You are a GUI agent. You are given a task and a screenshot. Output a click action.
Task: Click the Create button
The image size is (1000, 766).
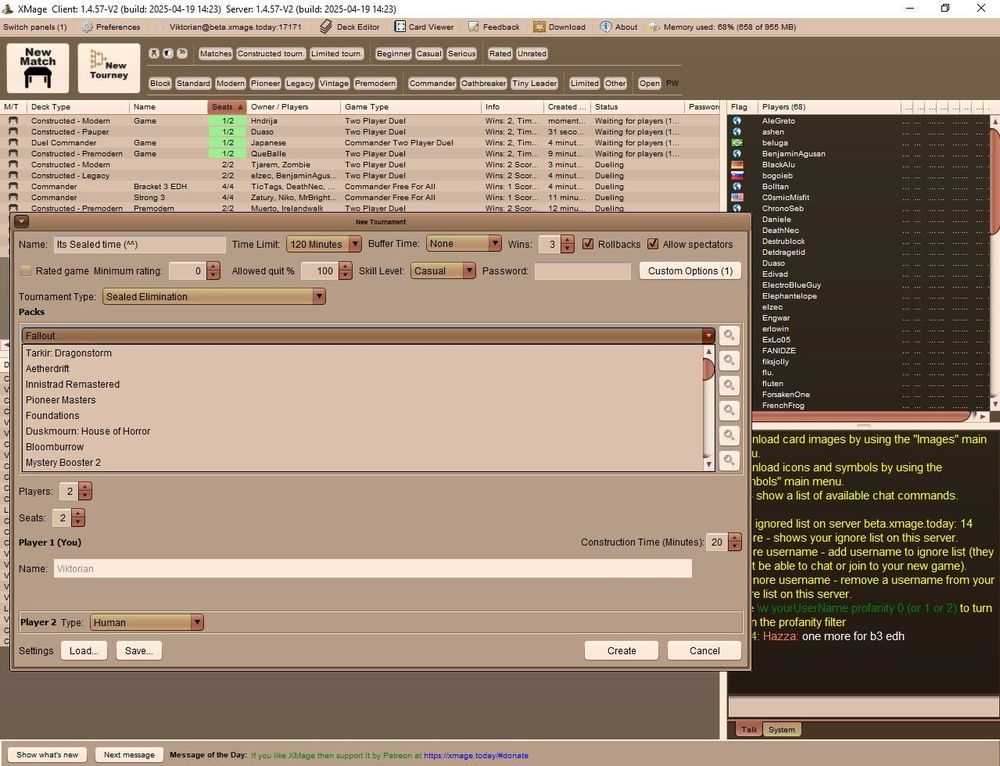pos(620,650)
